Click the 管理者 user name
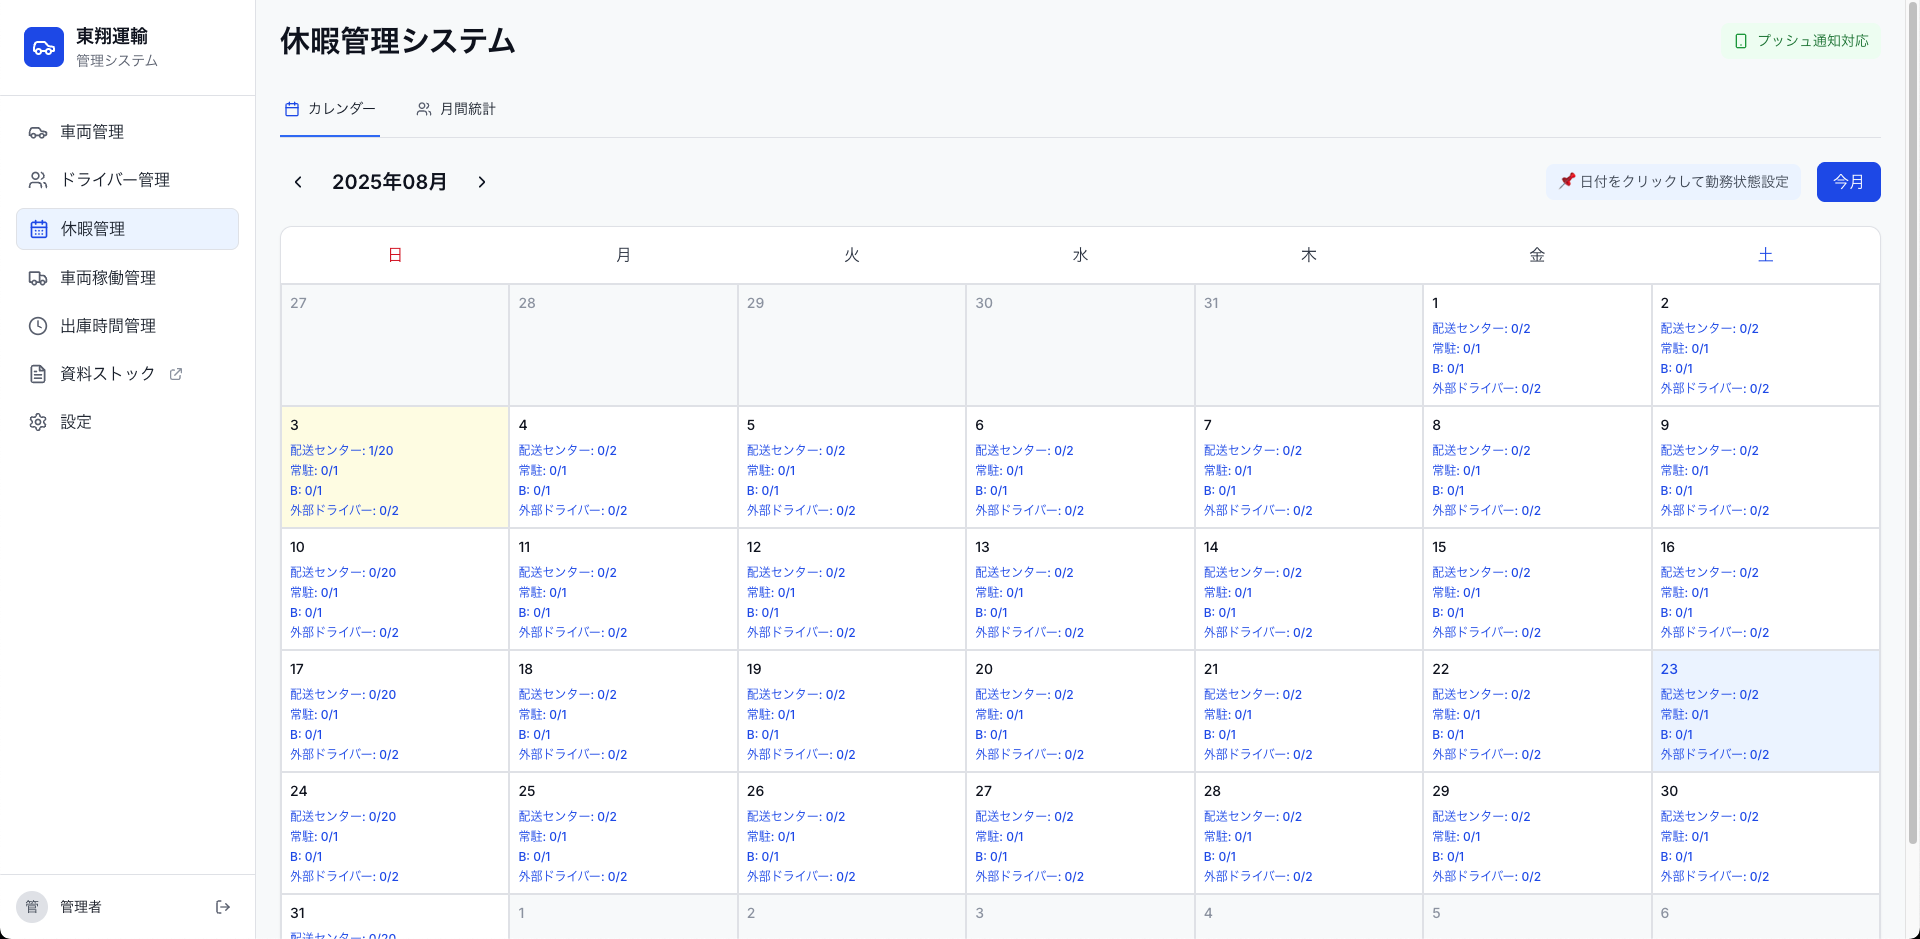 (81, 907)
